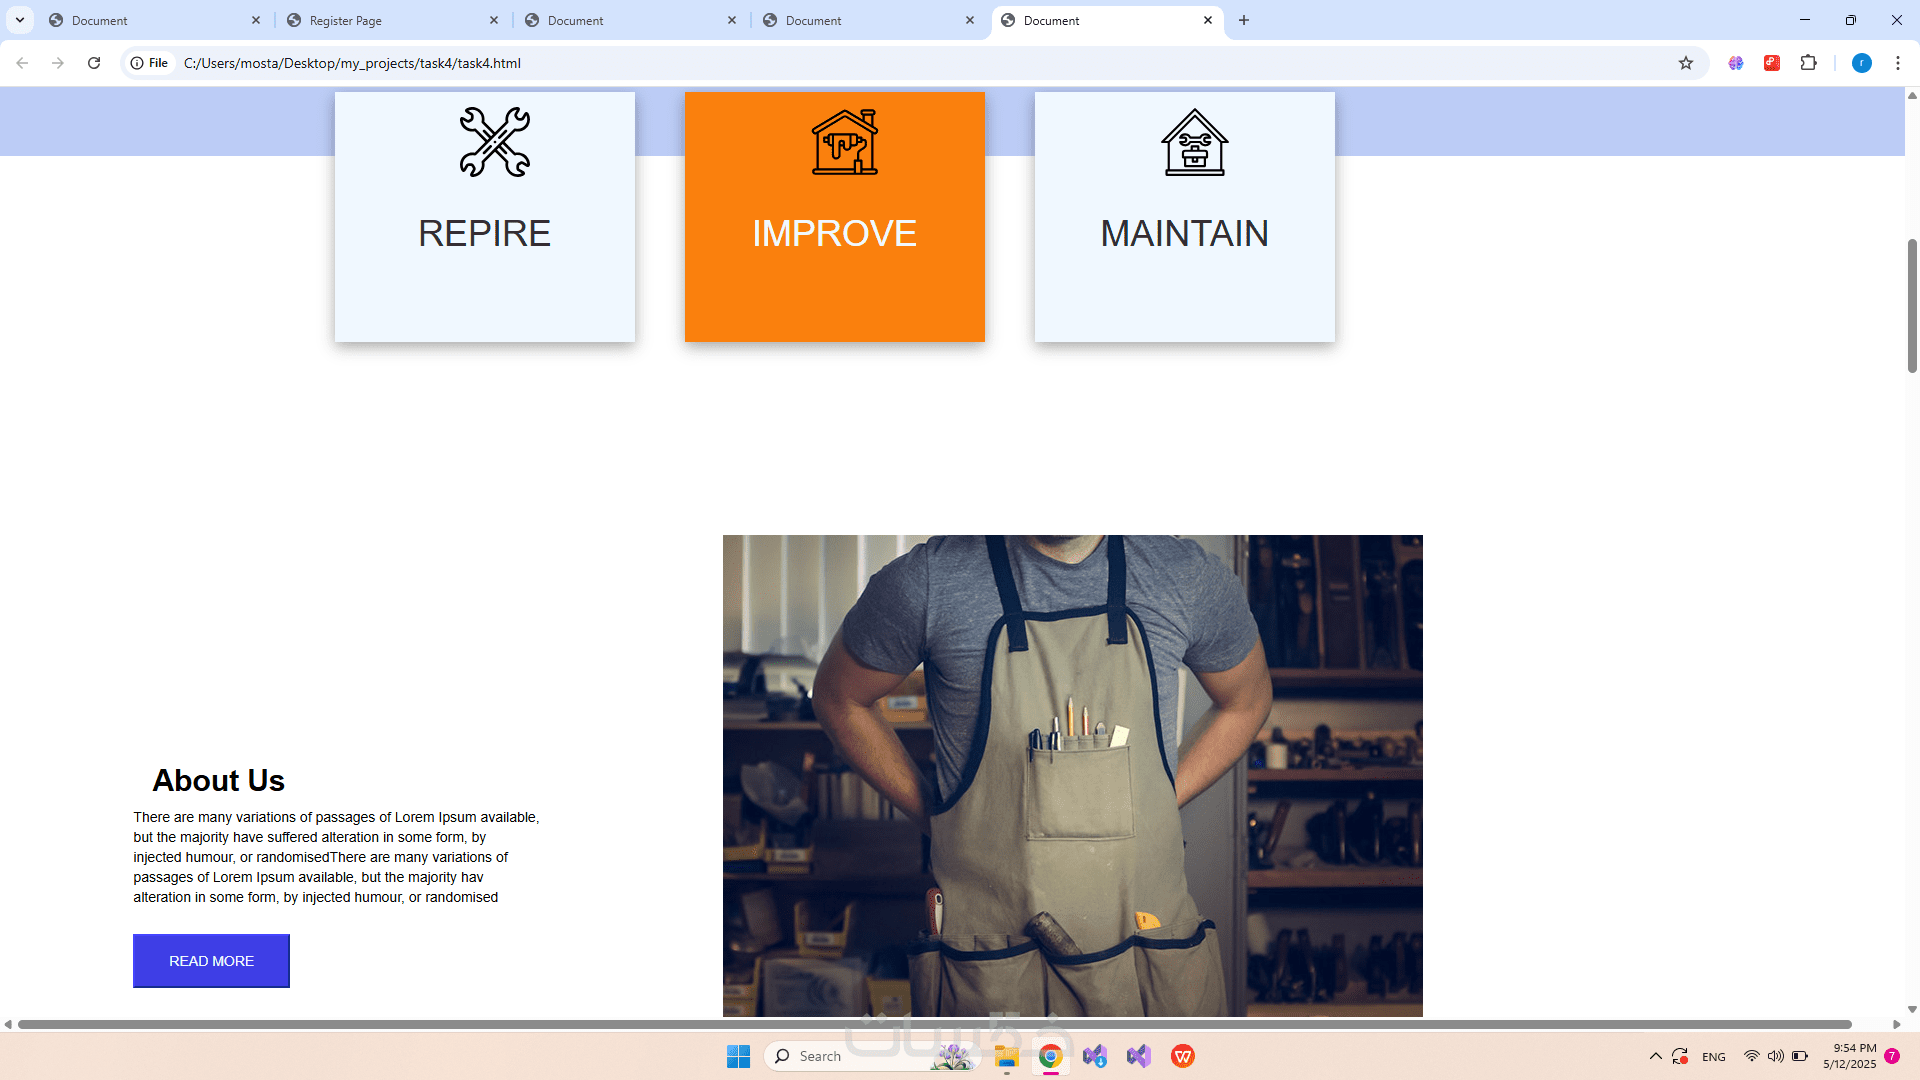This screenshot has width=1920, height=1080.
Task: Click the File site info chip
Action: click(x=150, y=63)
